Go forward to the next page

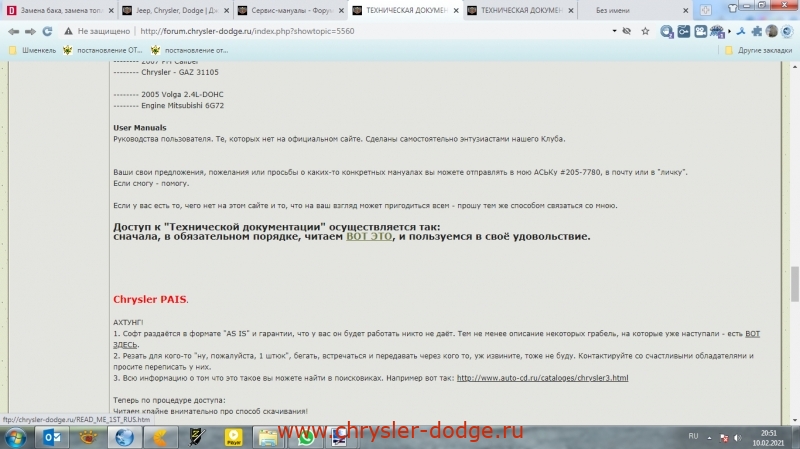[x=31, y=32]
